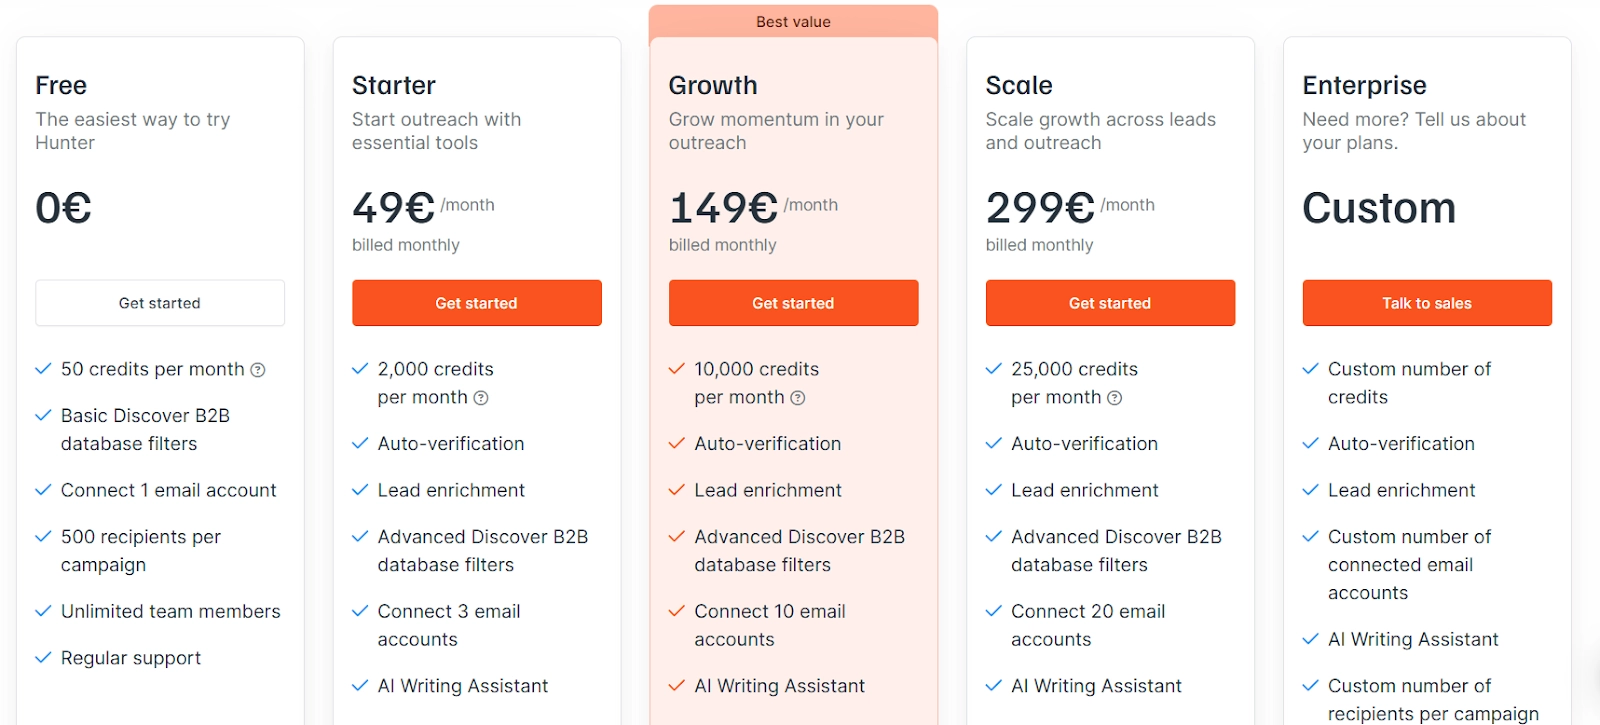
Task: Click the 149€ Growth price
Action: (723, 208)
